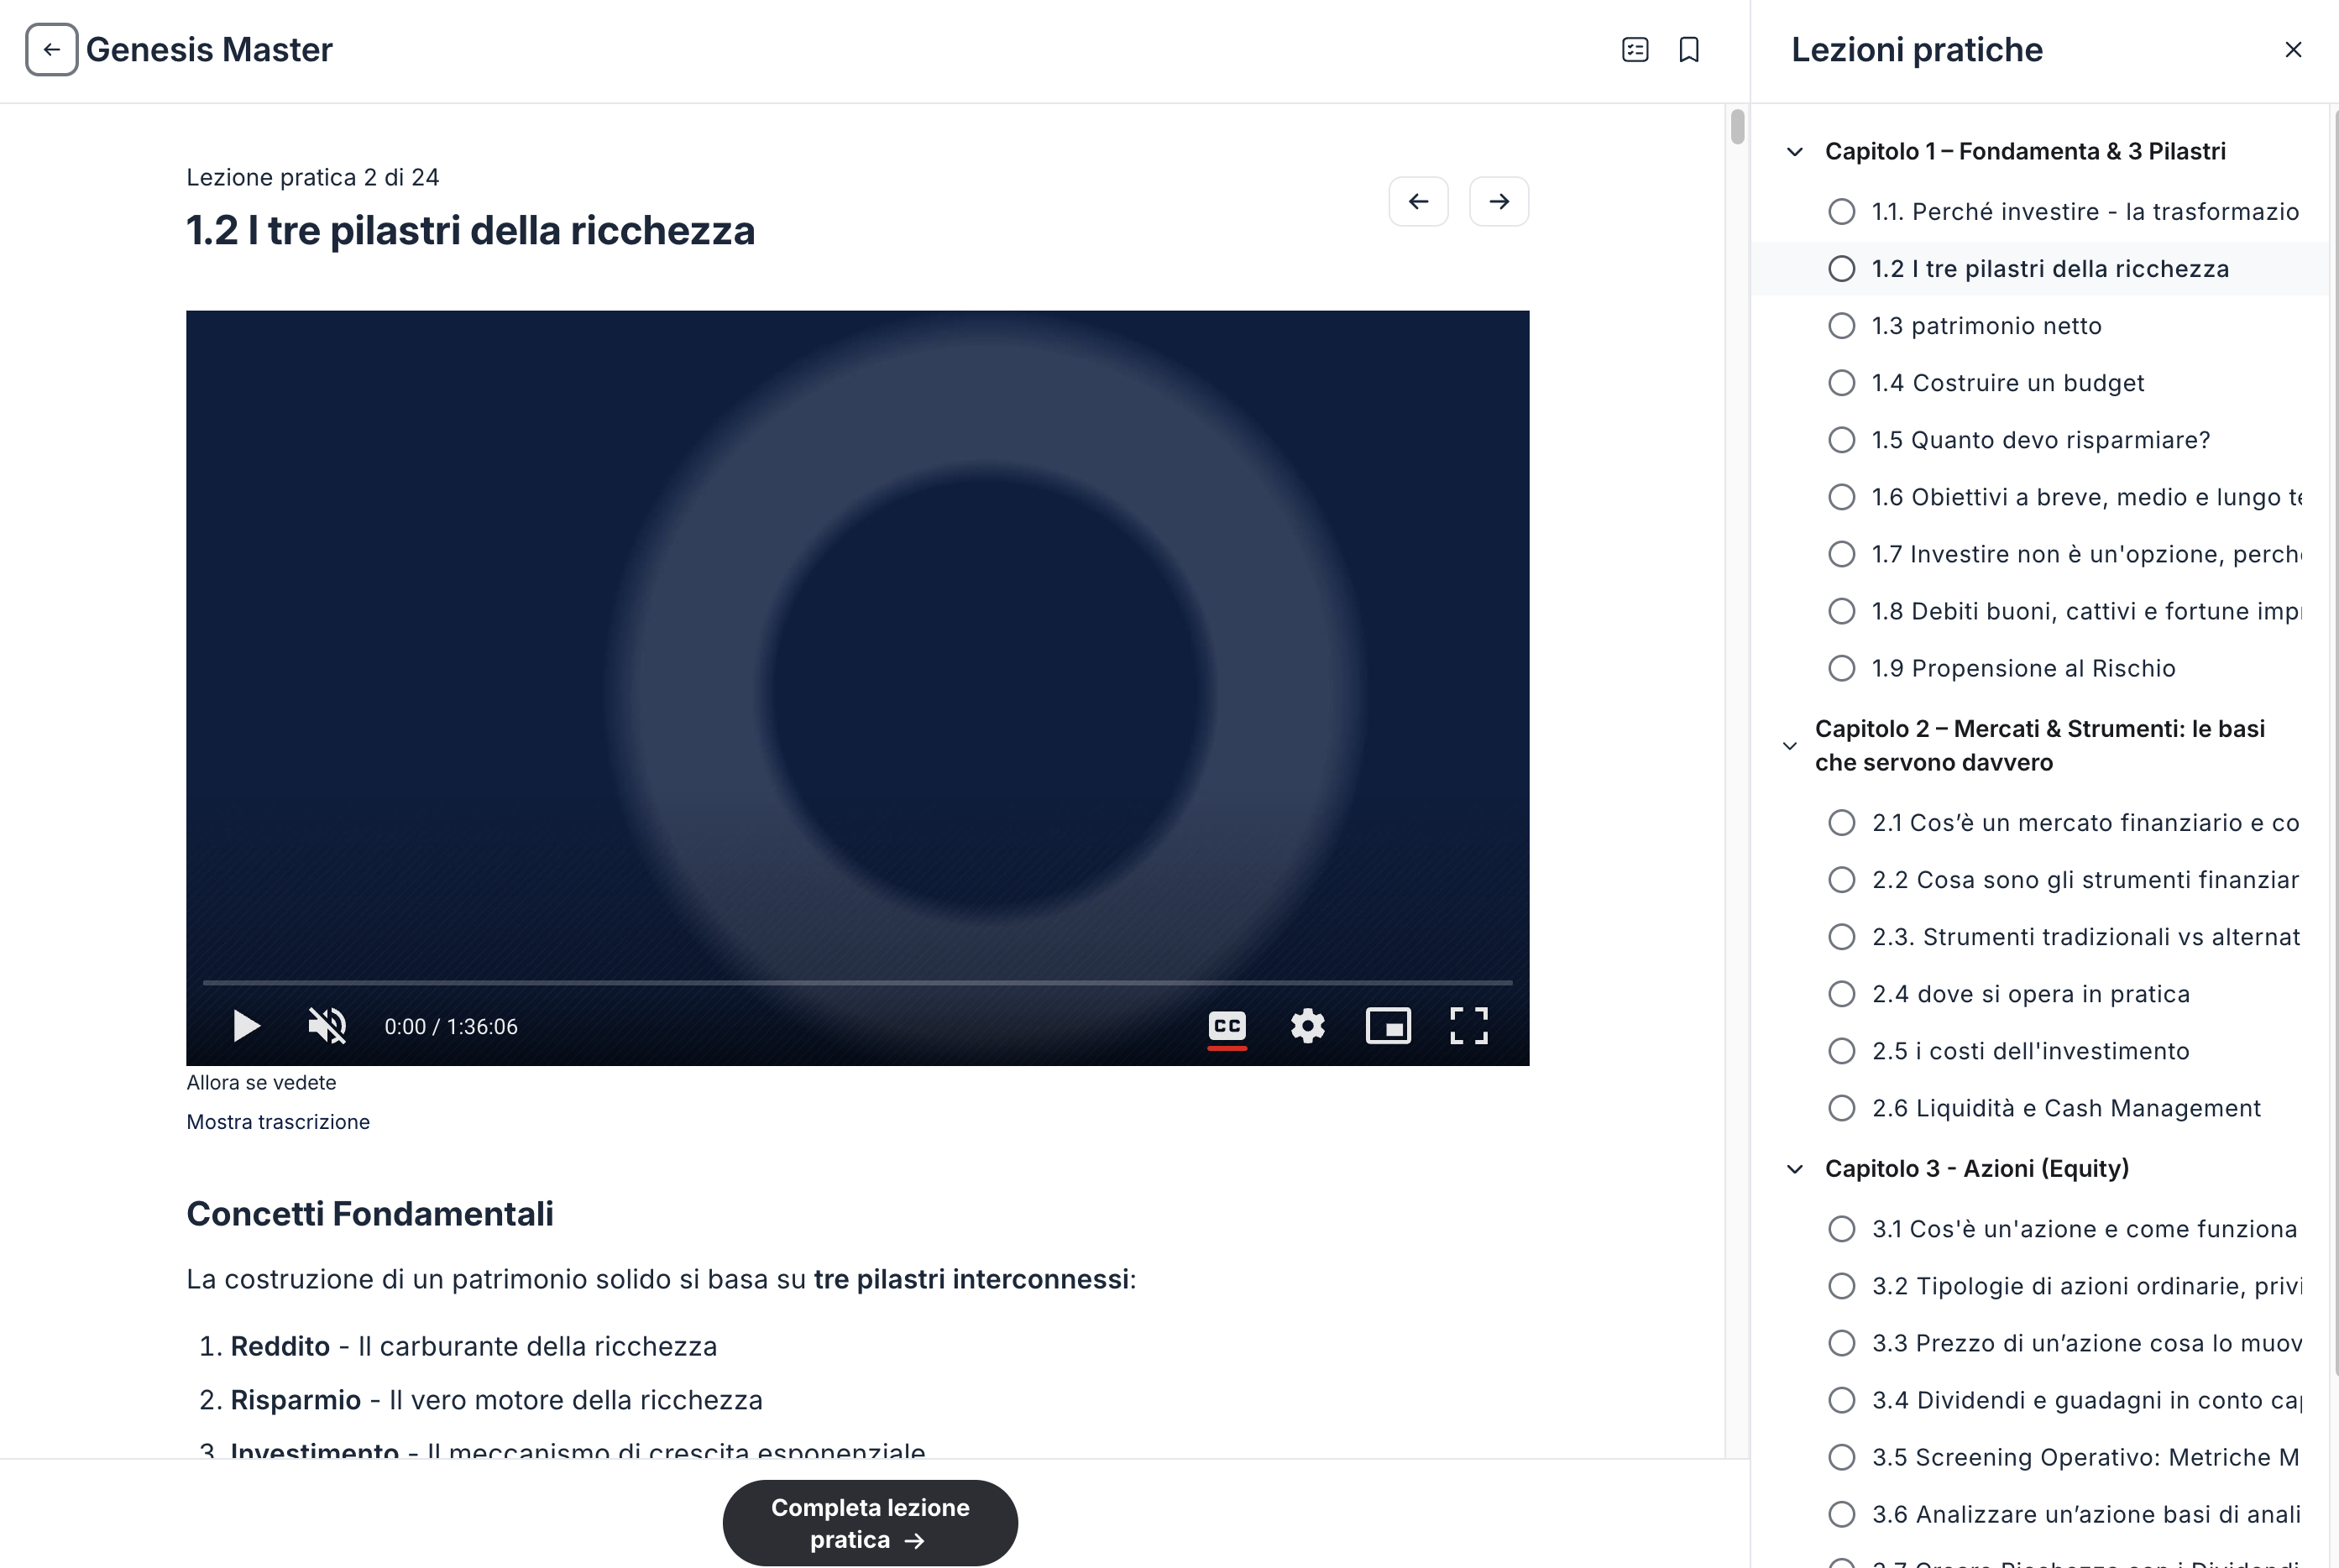
Task: Collapse Capitolo 2 – Mercati & Strumenti section
Action: click(x=1790, y=746)
